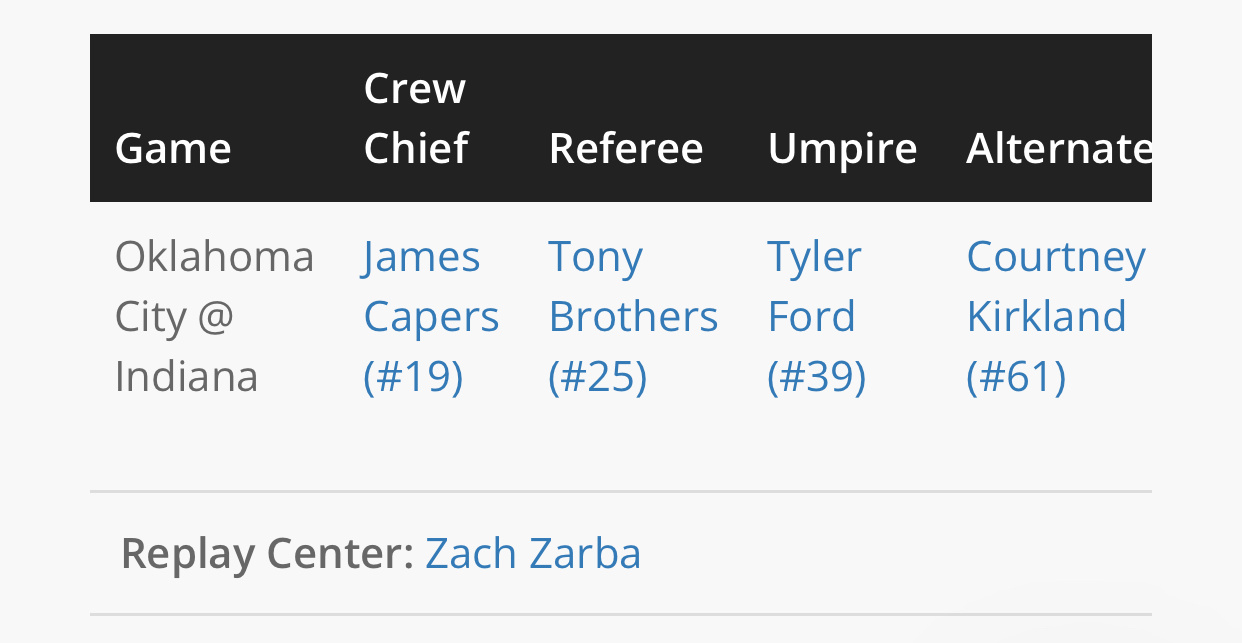The image size is (1242, 643).
Task: Select Oklahoma City @ Indiana game cell
Action: (x=214, y=317)
